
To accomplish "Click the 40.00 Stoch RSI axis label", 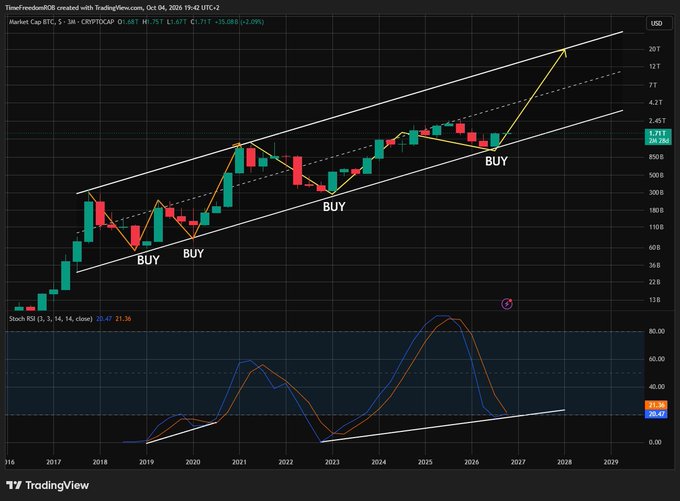I will coord(657,386).
